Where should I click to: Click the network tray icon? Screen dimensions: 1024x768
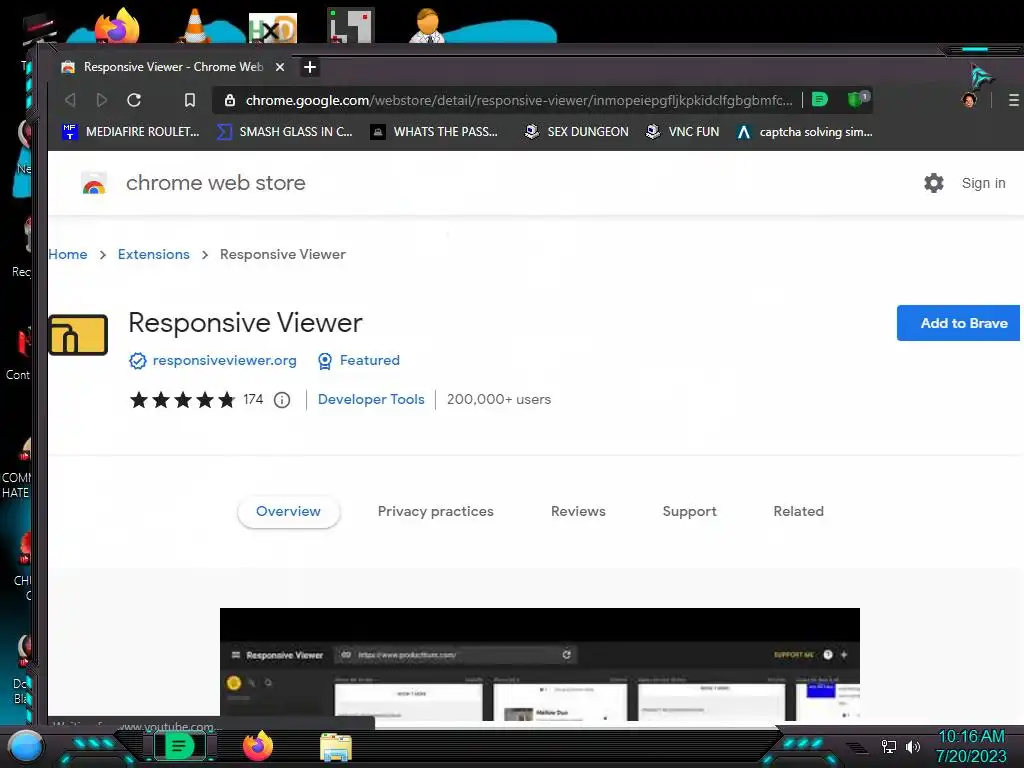889,746
